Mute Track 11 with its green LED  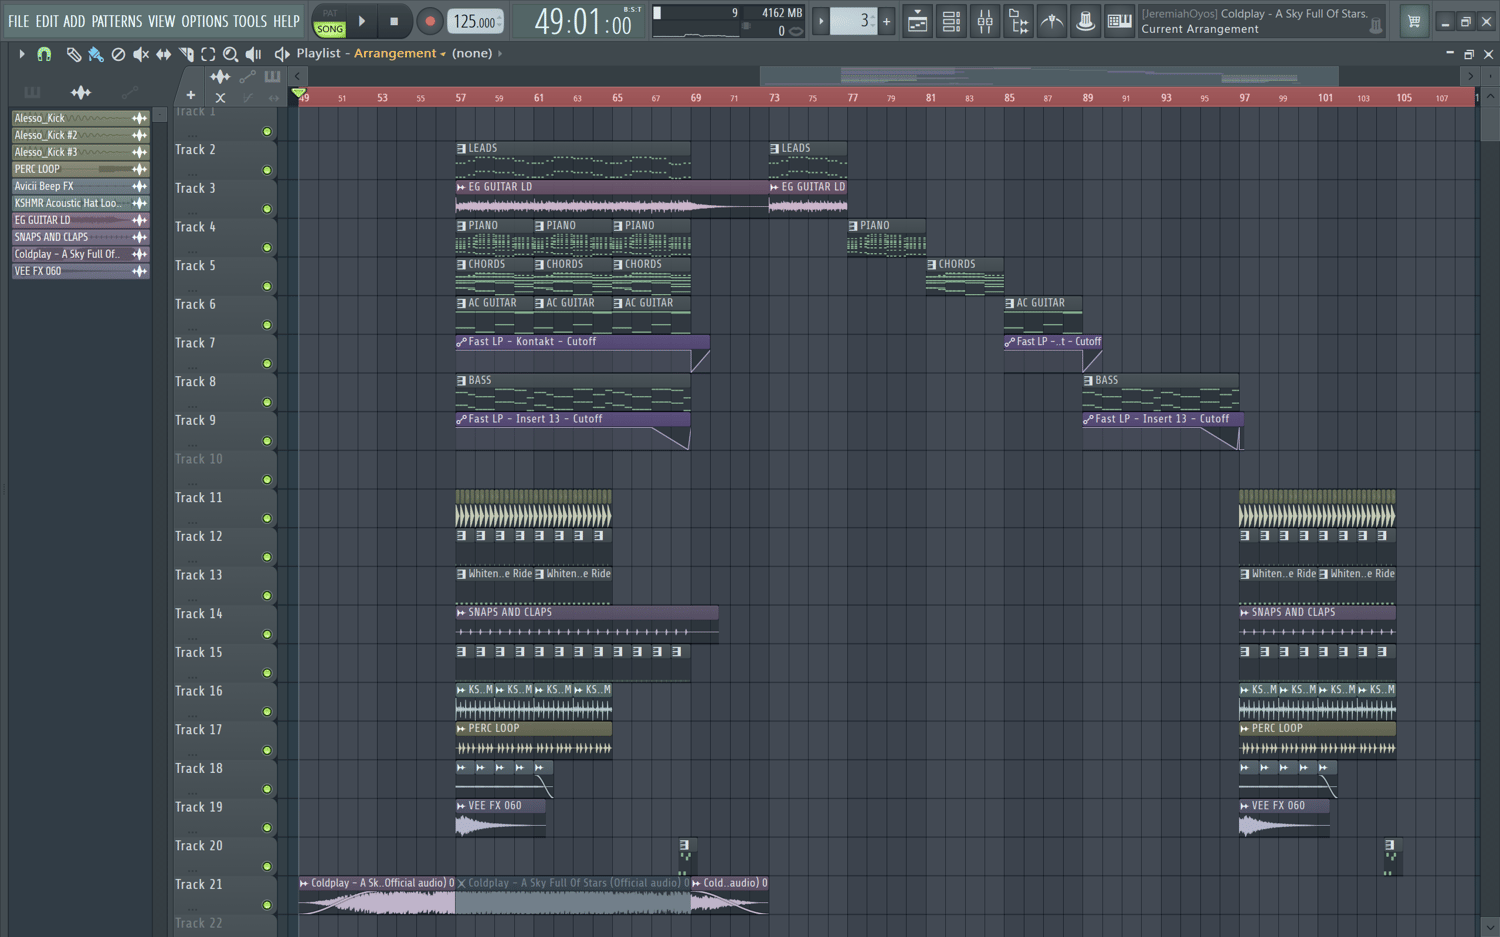(267, 519)
